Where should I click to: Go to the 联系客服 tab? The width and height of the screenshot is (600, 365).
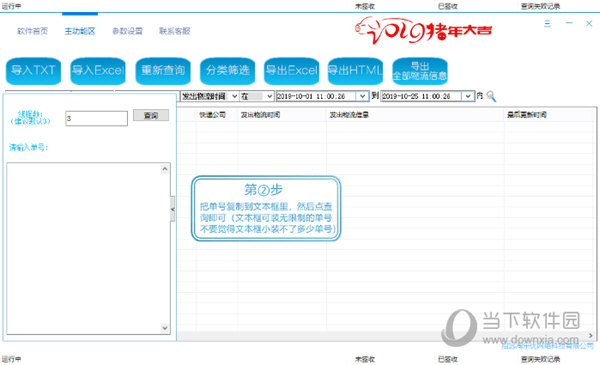(x=174, y=31)
